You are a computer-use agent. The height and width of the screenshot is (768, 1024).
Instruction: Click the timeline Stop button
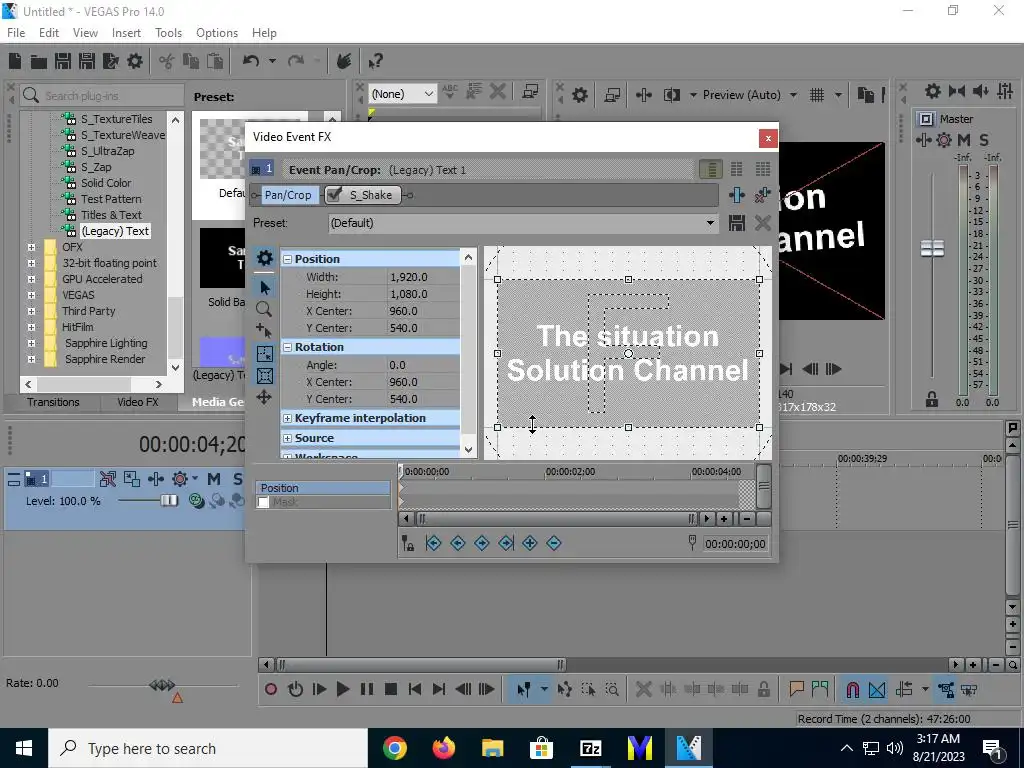tap(391, 690)
